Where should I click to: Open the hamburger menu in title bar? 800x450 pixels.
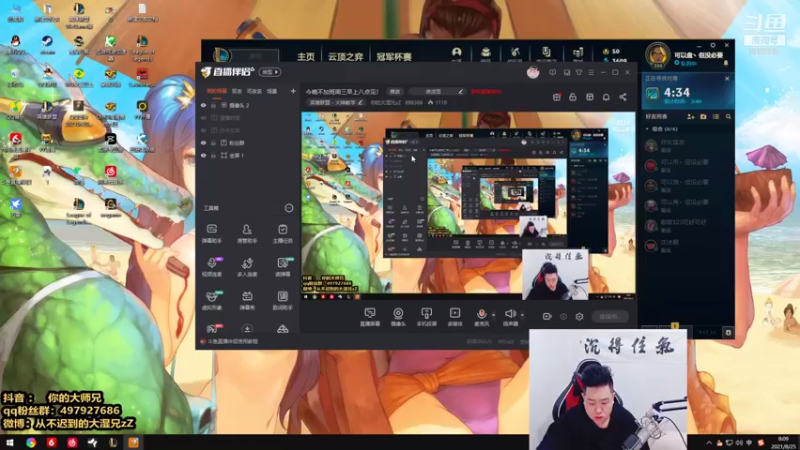tap(591, 72)
